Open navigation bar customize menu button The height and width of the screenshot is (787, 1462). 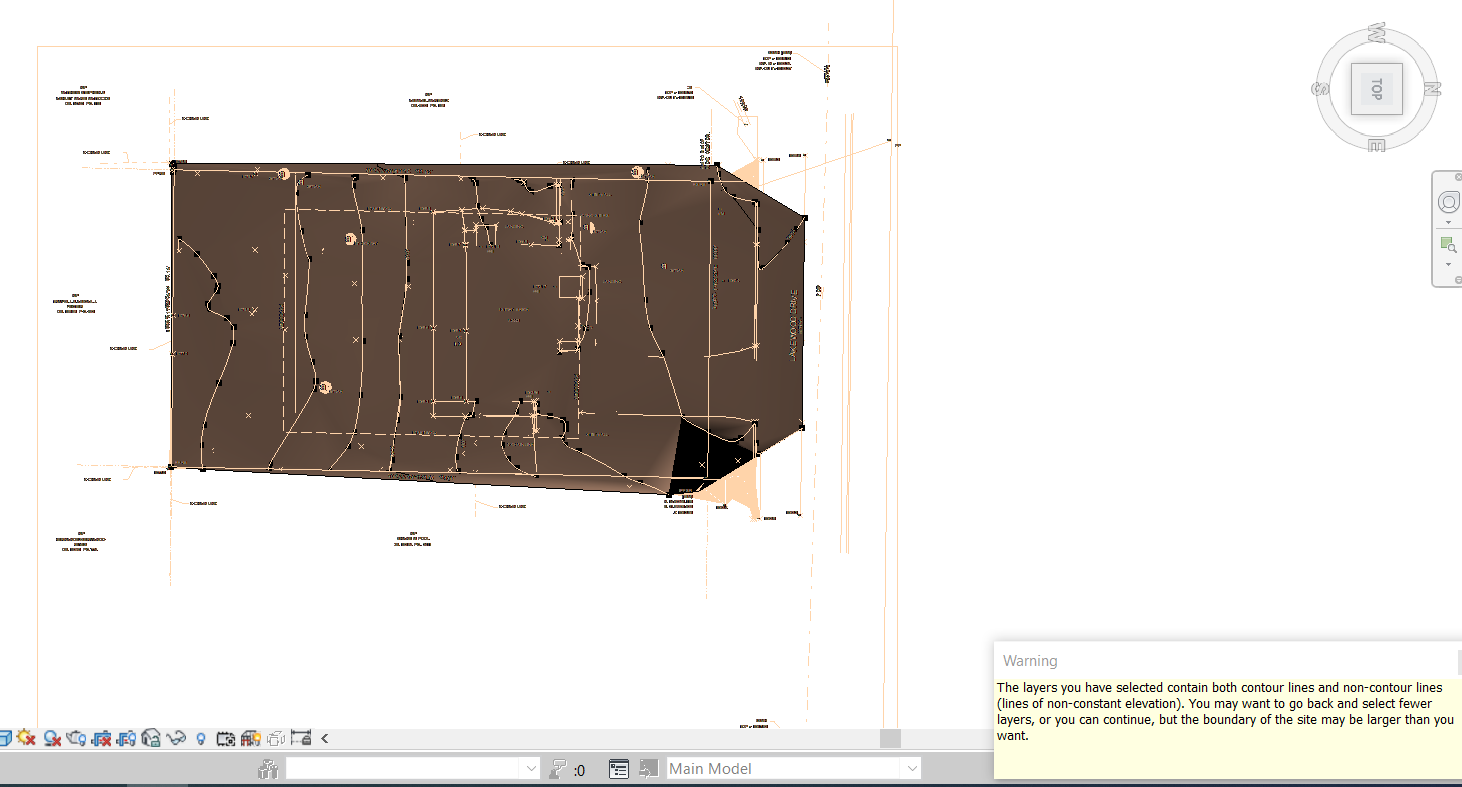click(1458, 279)
